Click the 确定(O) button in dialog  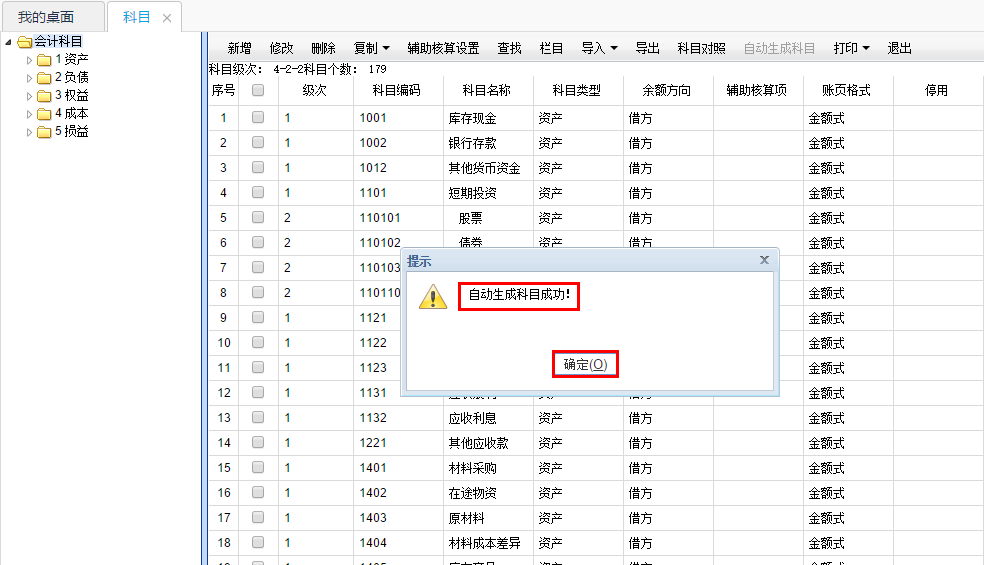pyautogui.click(x=585, y=365)
